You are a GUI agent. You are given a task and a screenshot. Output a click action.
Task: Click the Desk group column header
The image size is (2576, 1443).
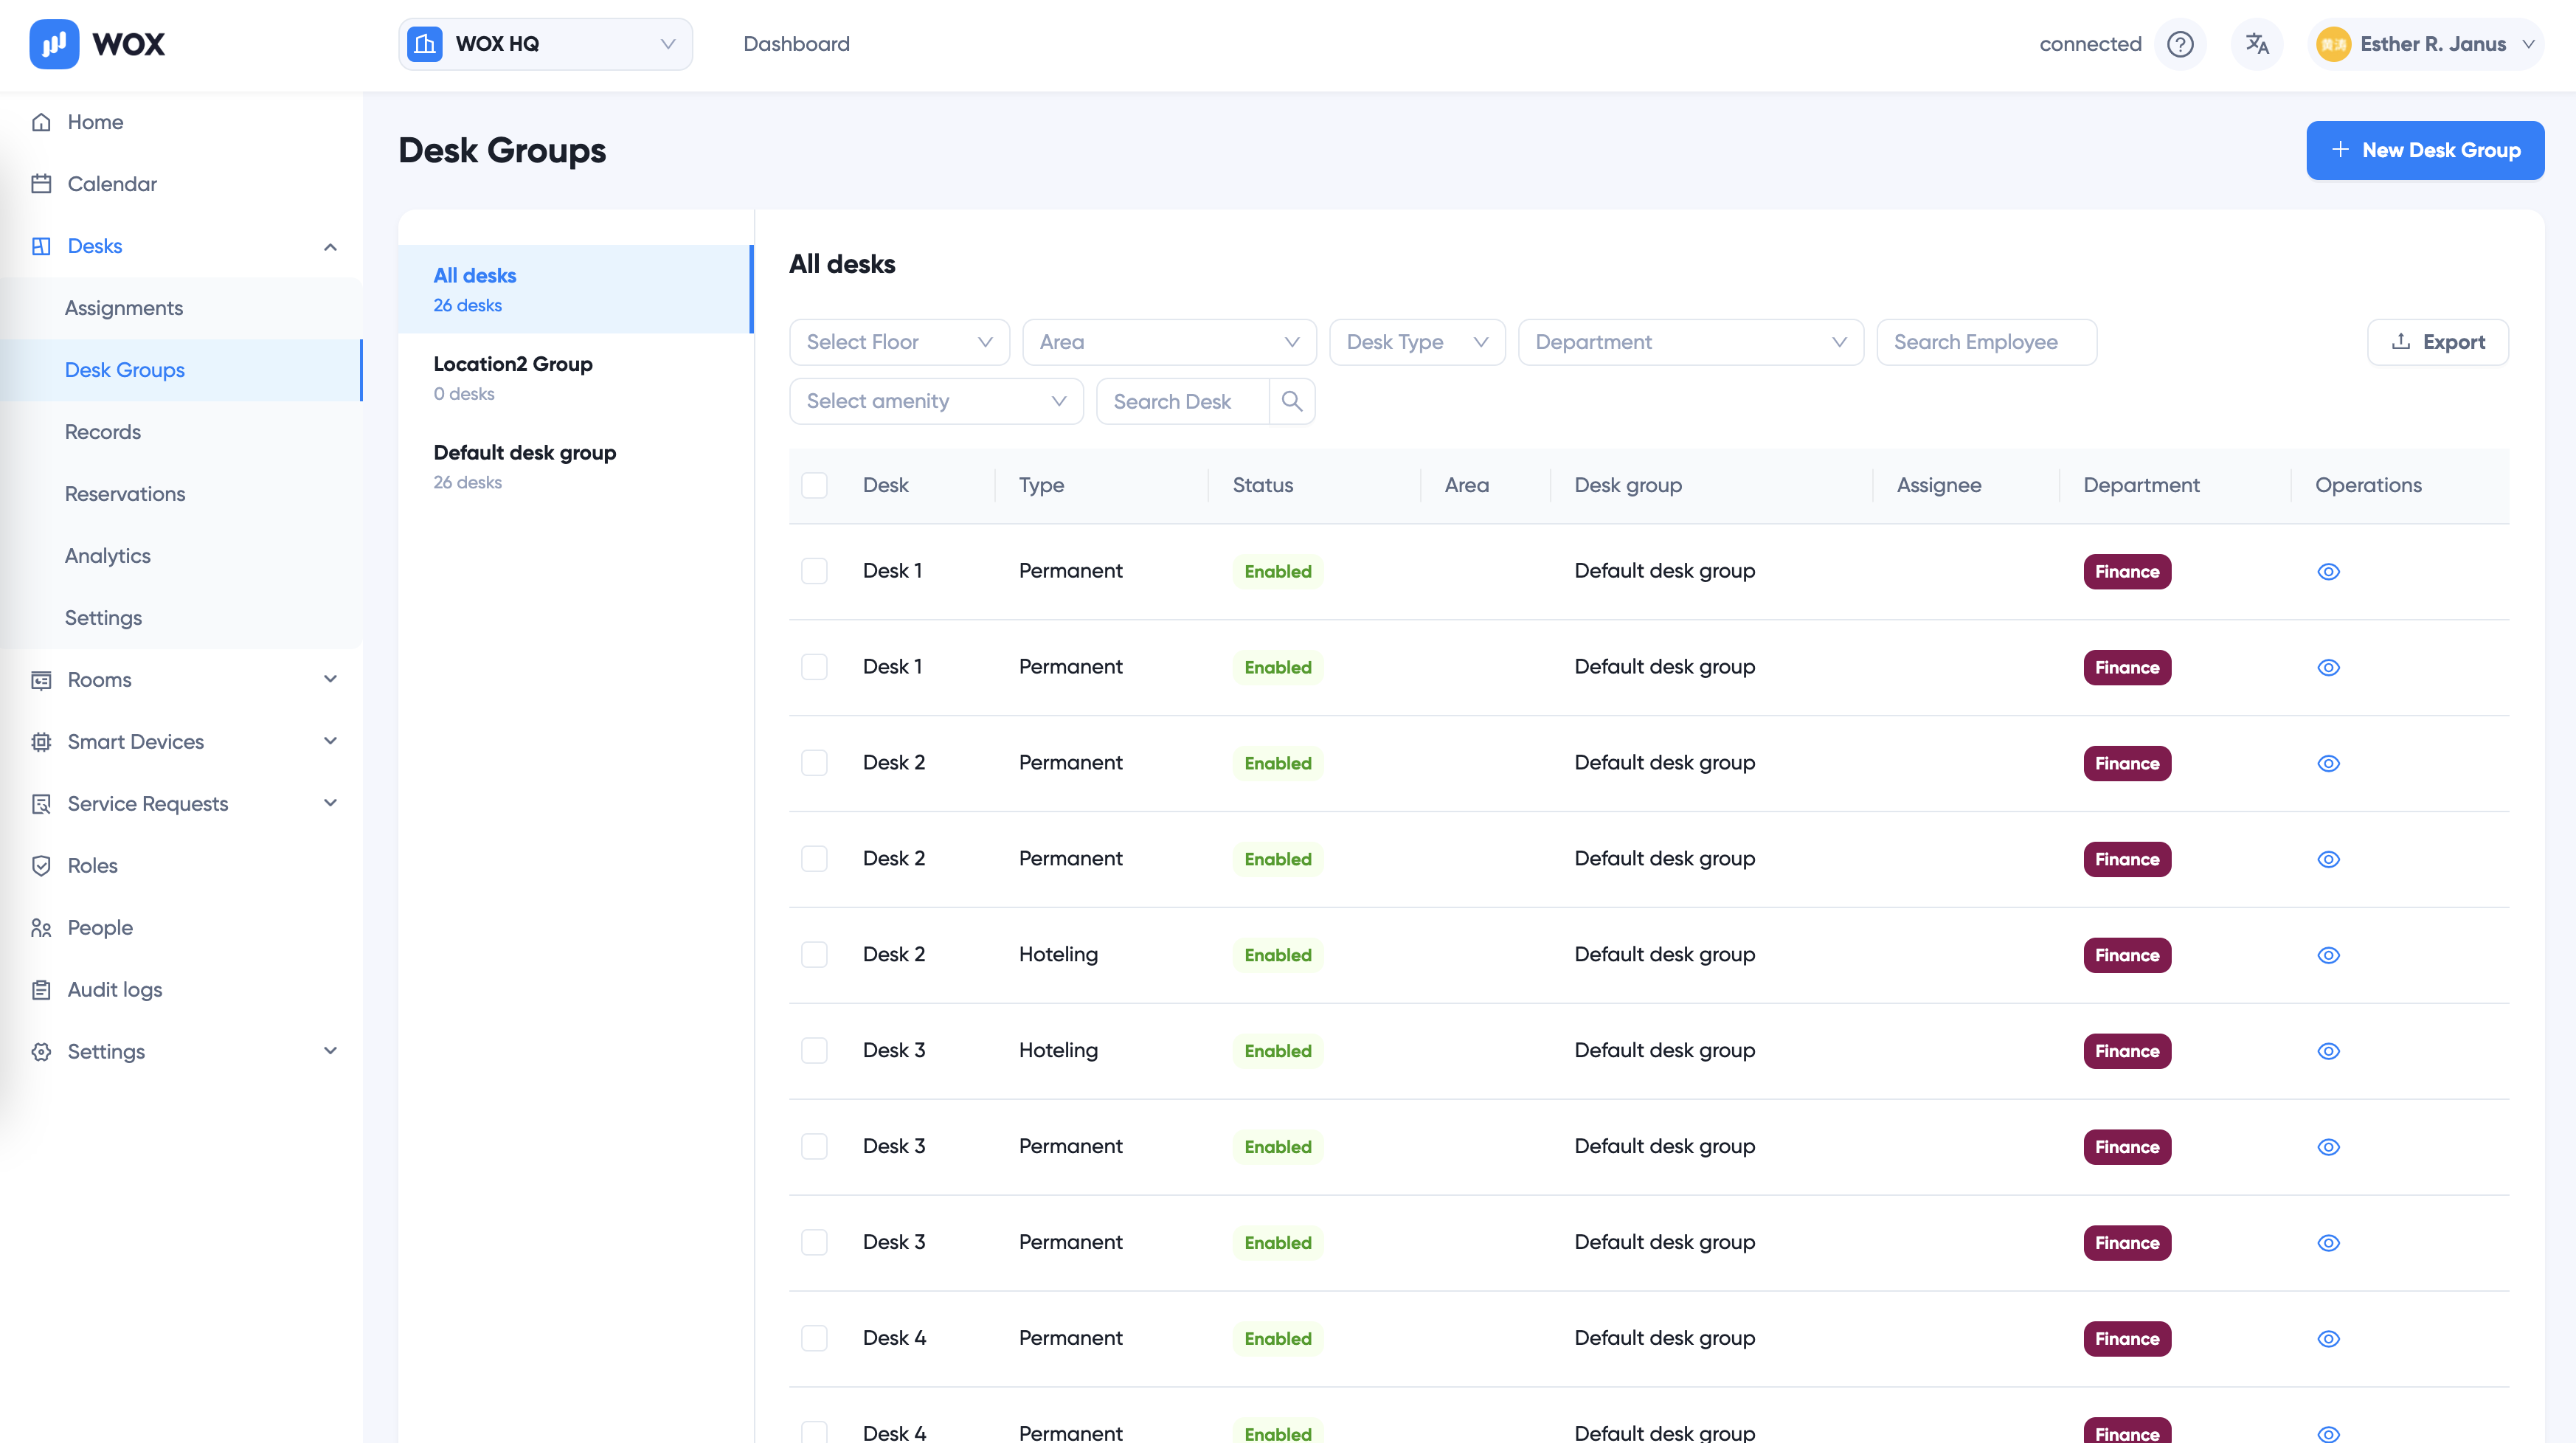click(x=1628, y=485)
